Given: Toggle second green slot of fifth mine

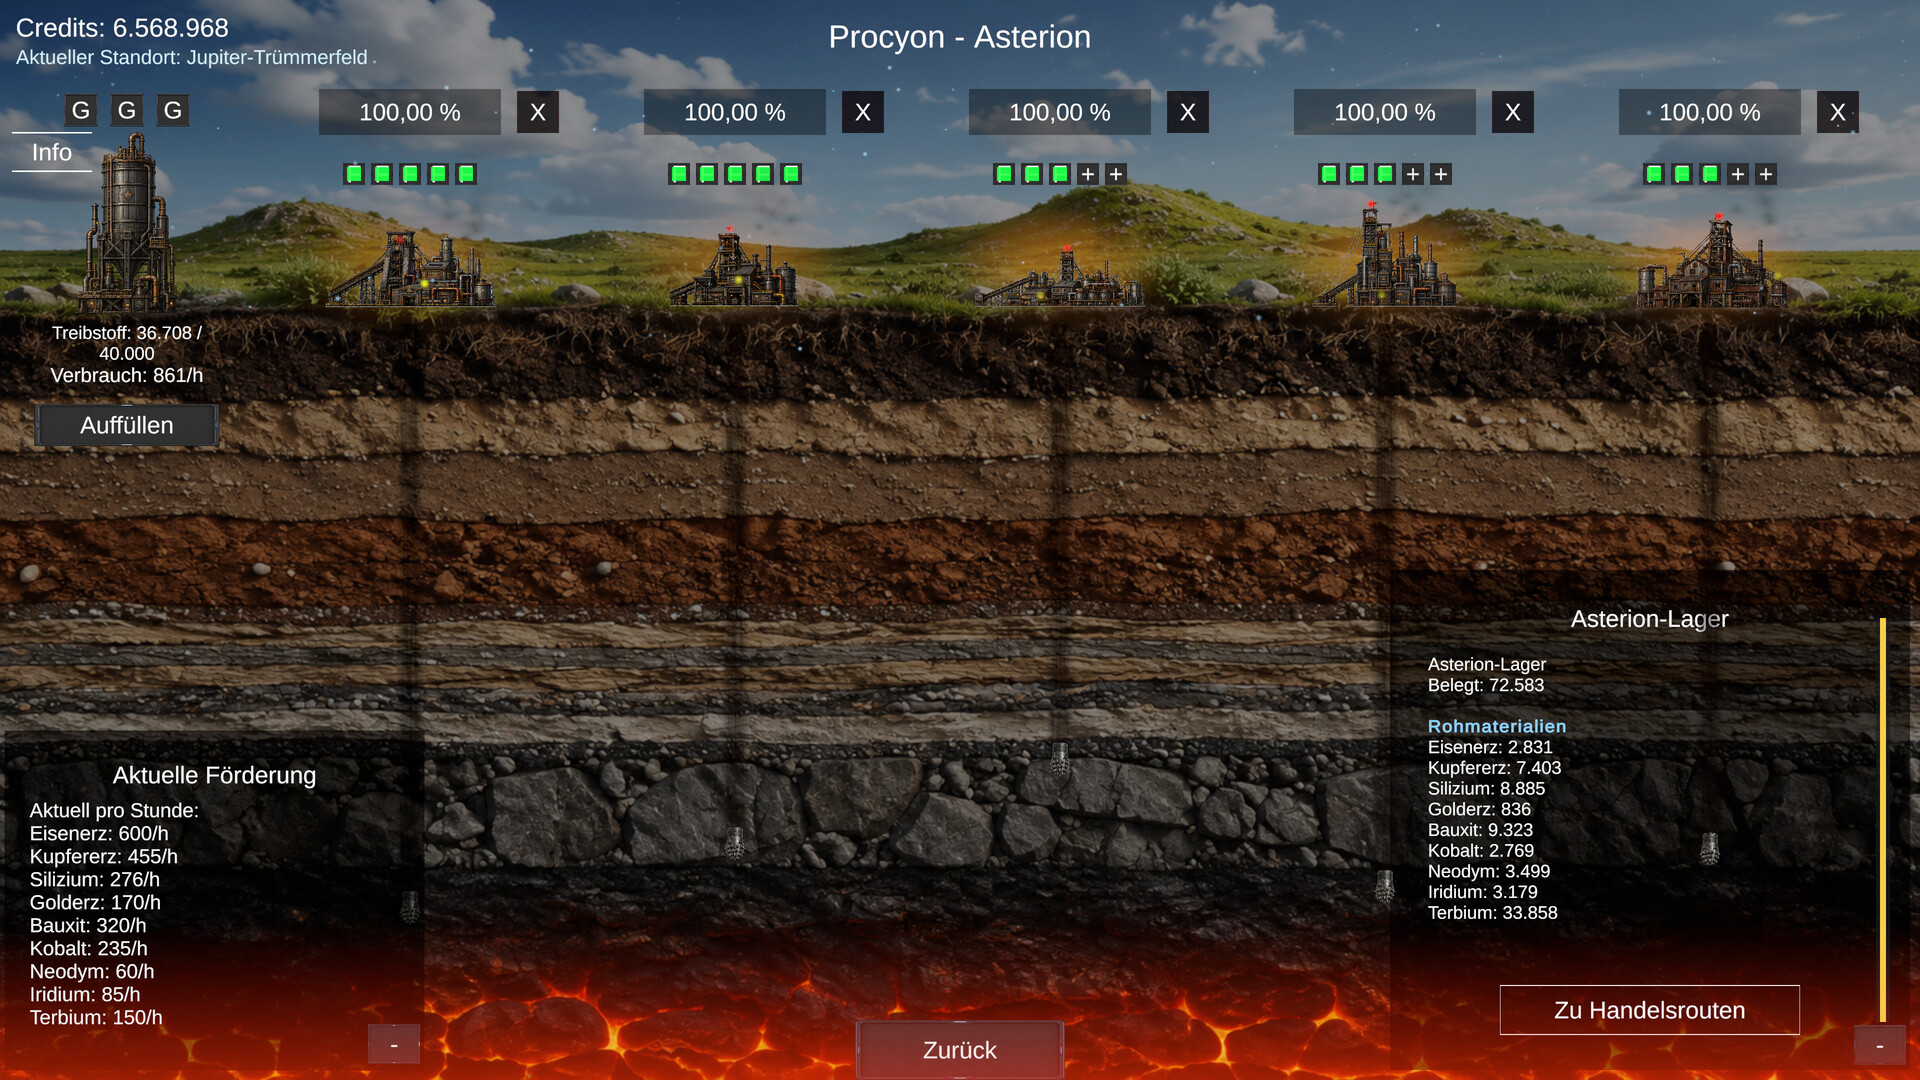Looking at the screenshot, I should [x=1682, y=174].
